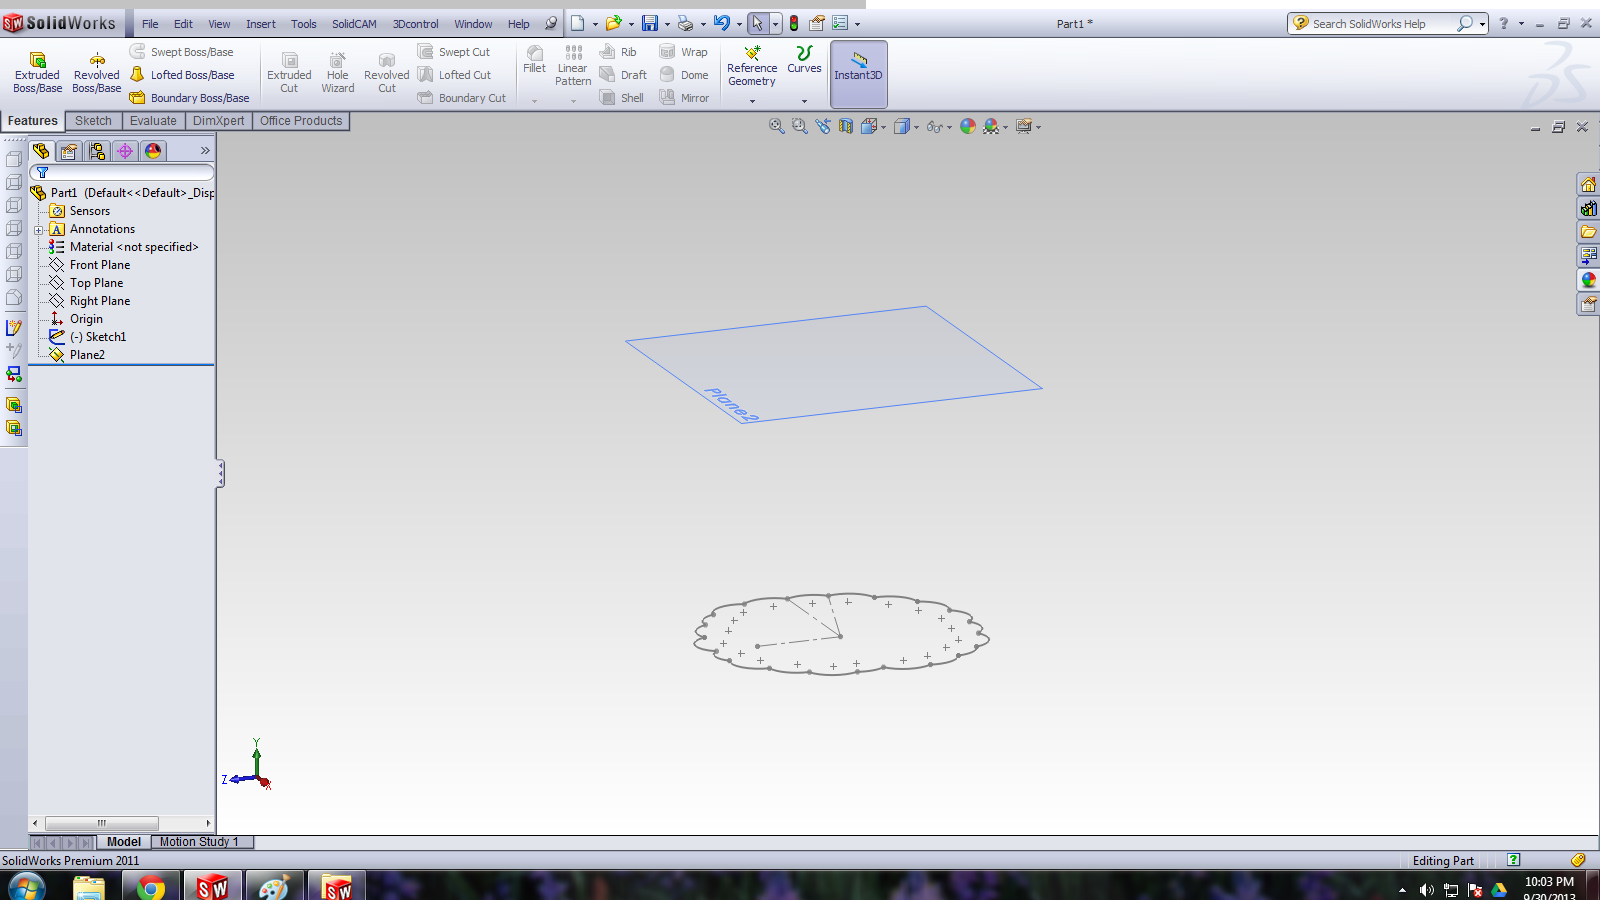Image resolution: width=1600 pixels, height=900 pixels.
Task: Expand the Annotations tree node
Action: pyautogui.click(x=39, y=230)
